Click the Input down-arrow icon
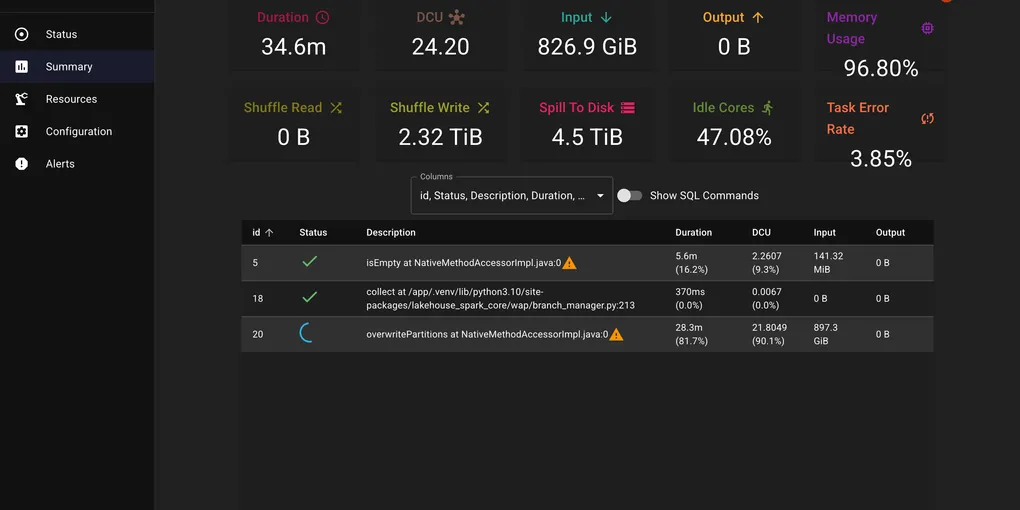Screen dimensions: 1020x510 pyautogui.click(x=606, y=18)
